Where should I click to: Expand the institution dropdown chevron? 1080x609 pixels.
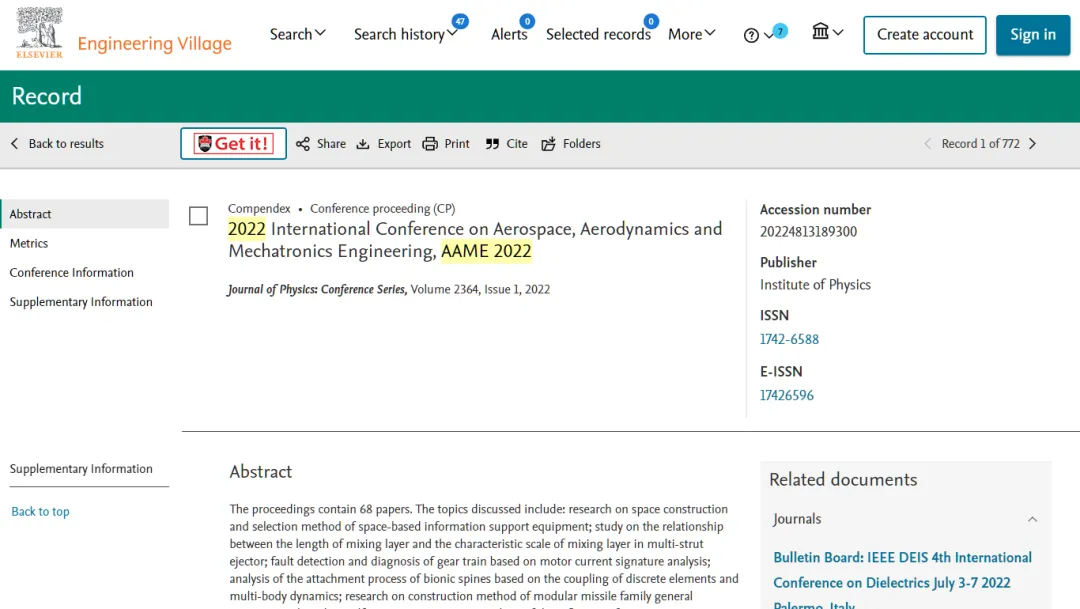click(838, 32)
